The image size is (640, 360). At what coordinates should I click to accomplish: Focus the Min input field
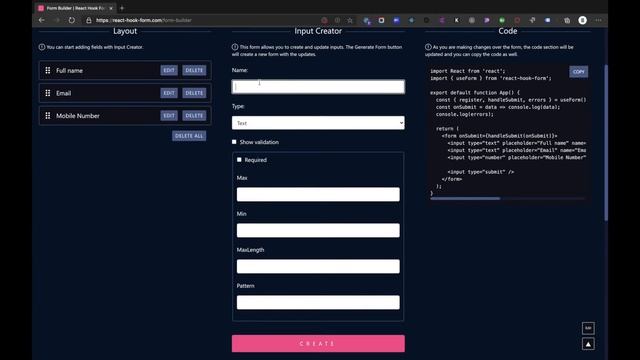pos(318,230)
